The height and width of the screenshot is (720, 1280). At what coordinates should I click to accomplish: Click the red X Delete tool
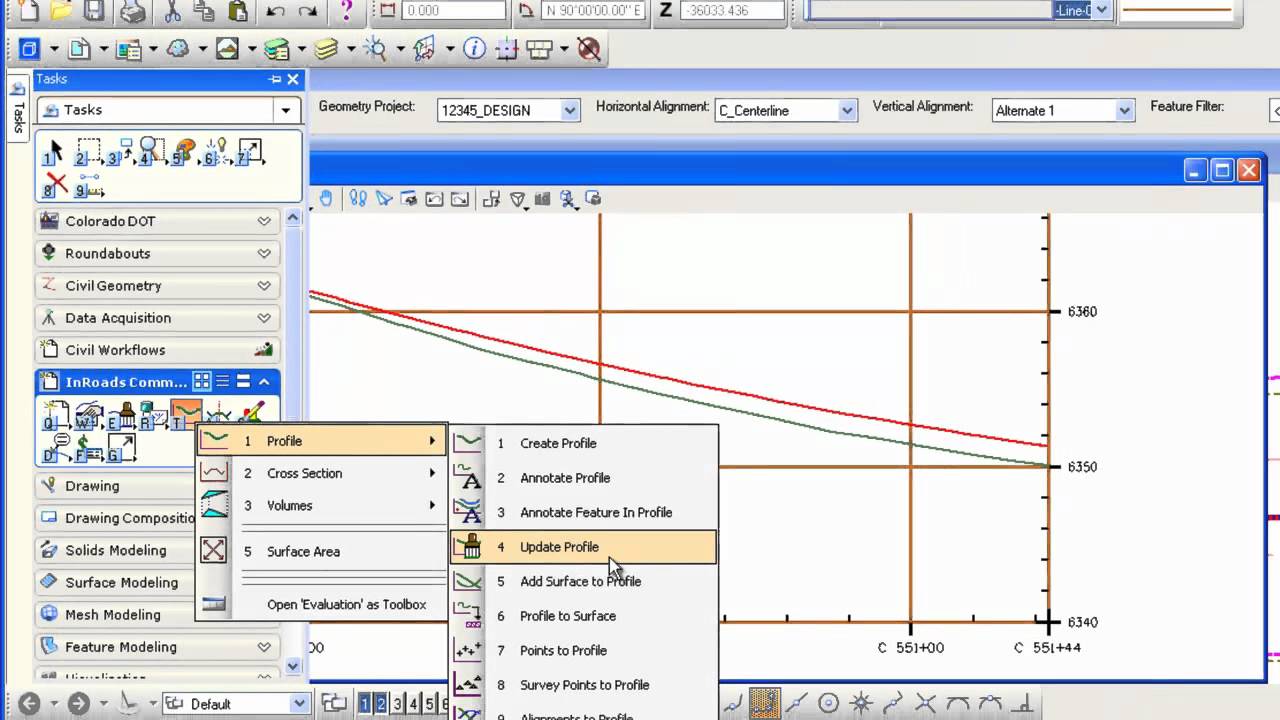(55, 184)
